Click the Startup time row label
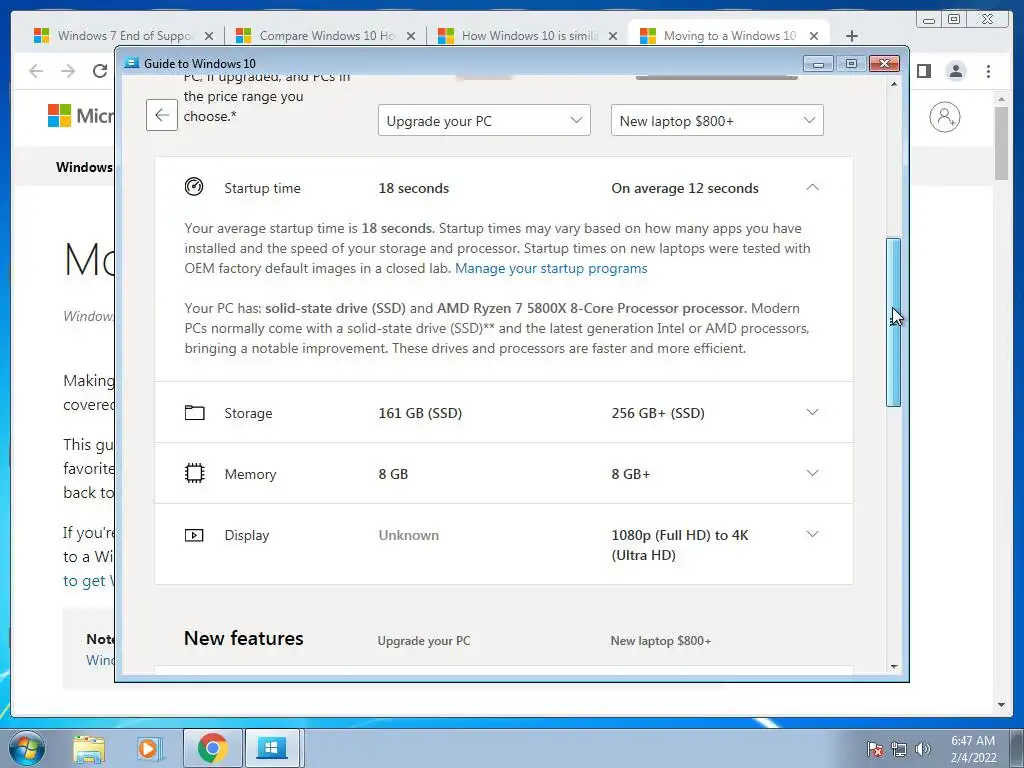The height and width of the screenshot is (768, 1024). click(263, 188)
